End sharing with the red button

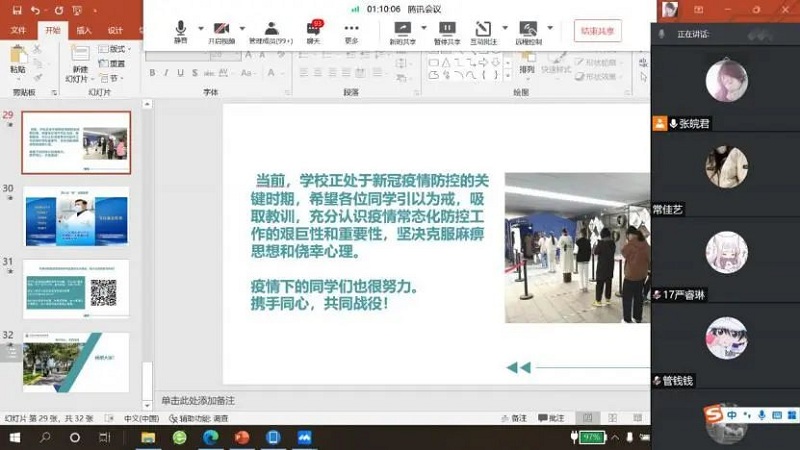597,31
